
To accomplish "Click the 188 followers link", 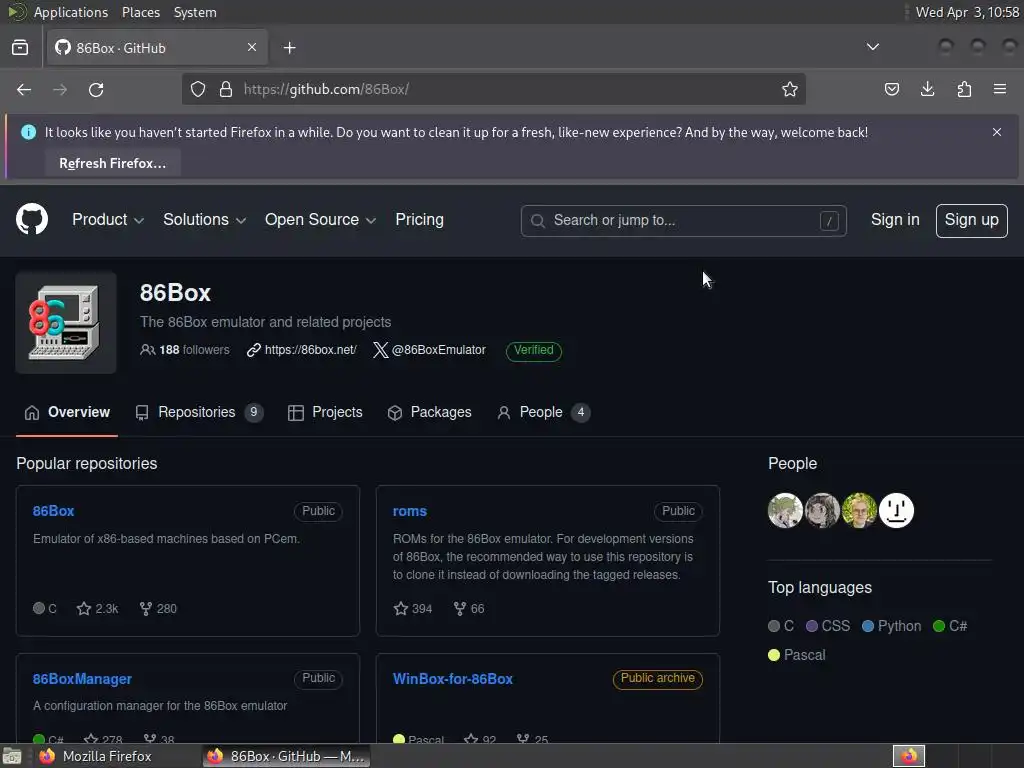I will 185,350.
